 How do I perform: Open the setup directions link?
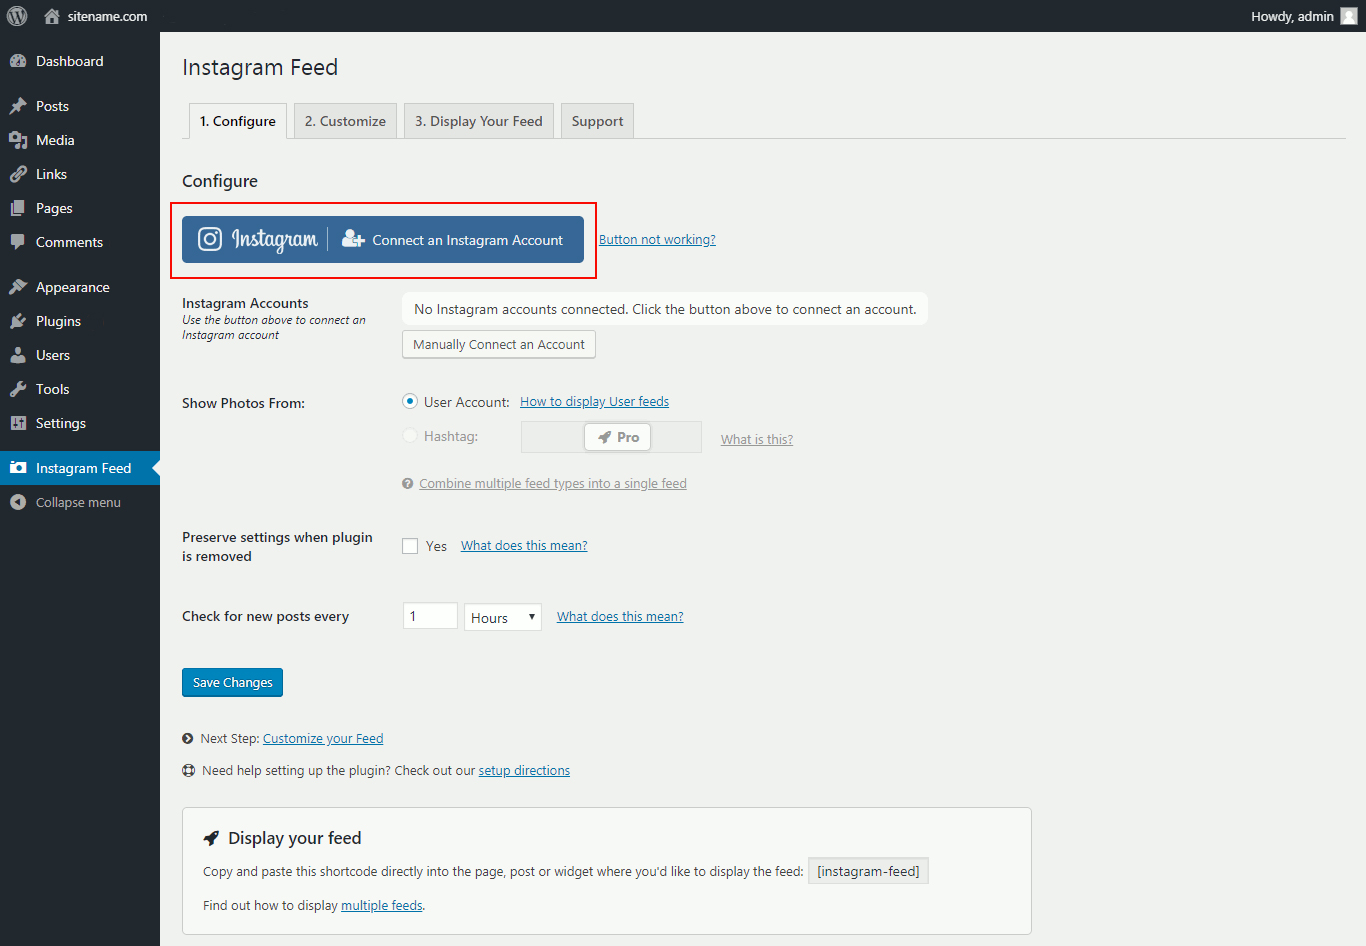click(x=524, y=771)
